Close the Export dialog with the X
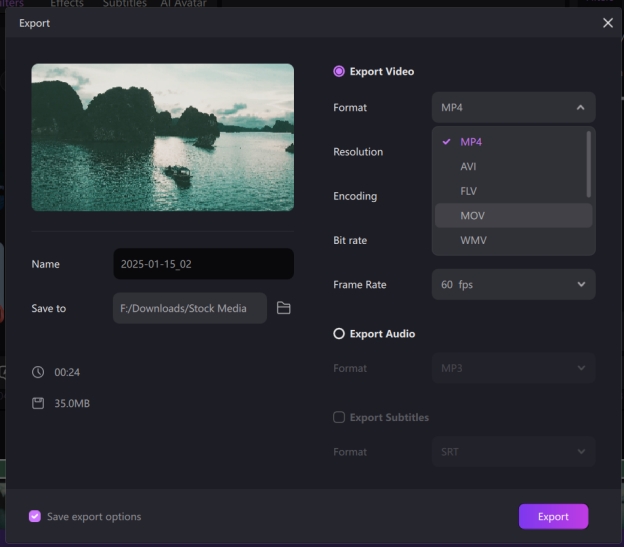The height and width of the screenshot is (548, 624). [x=607, y=23]
